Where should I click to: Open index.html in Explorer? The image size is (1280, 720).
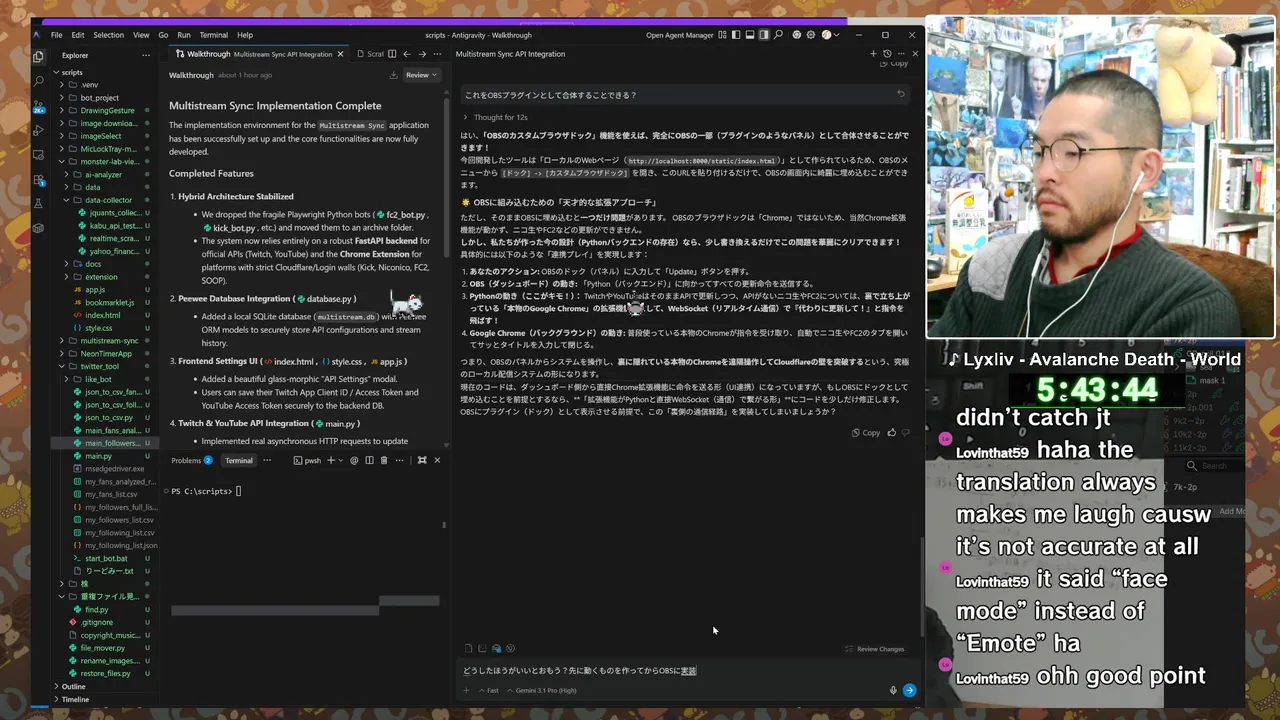[103, 315]
